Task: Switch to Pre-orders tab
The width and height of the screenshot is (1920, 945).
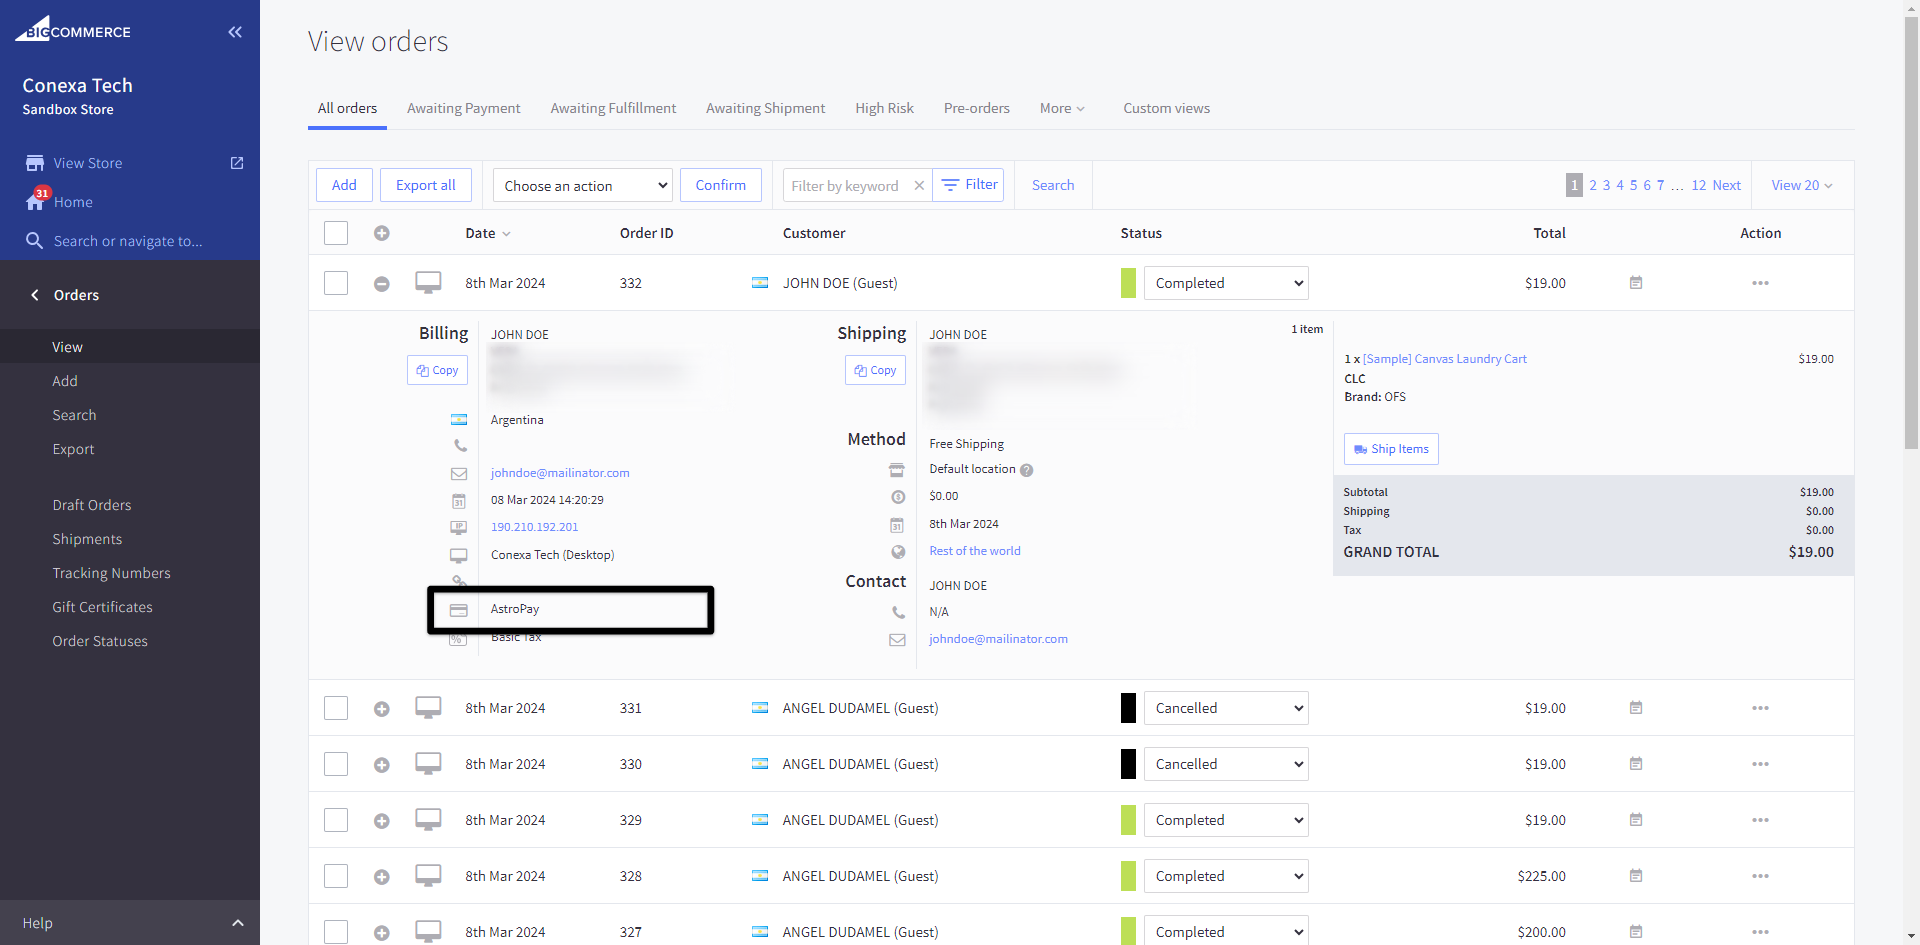Action: click(x=976, y=108)
